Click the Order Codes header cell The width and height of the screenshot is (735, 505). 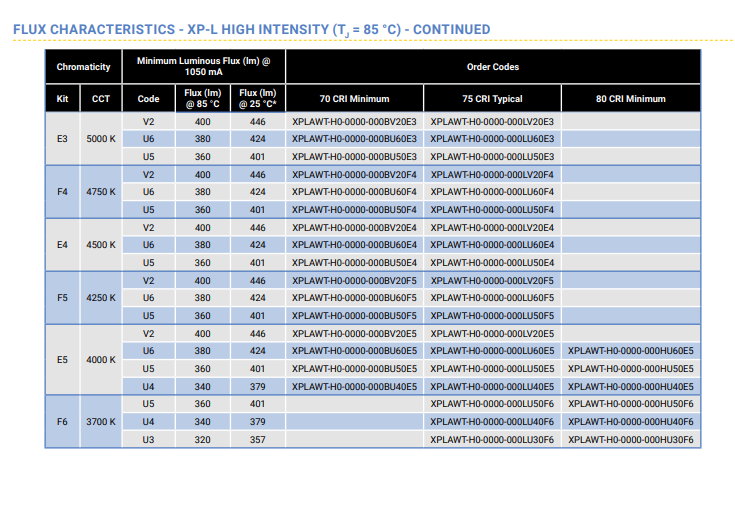pyautogui.click(x=493, y=67)
